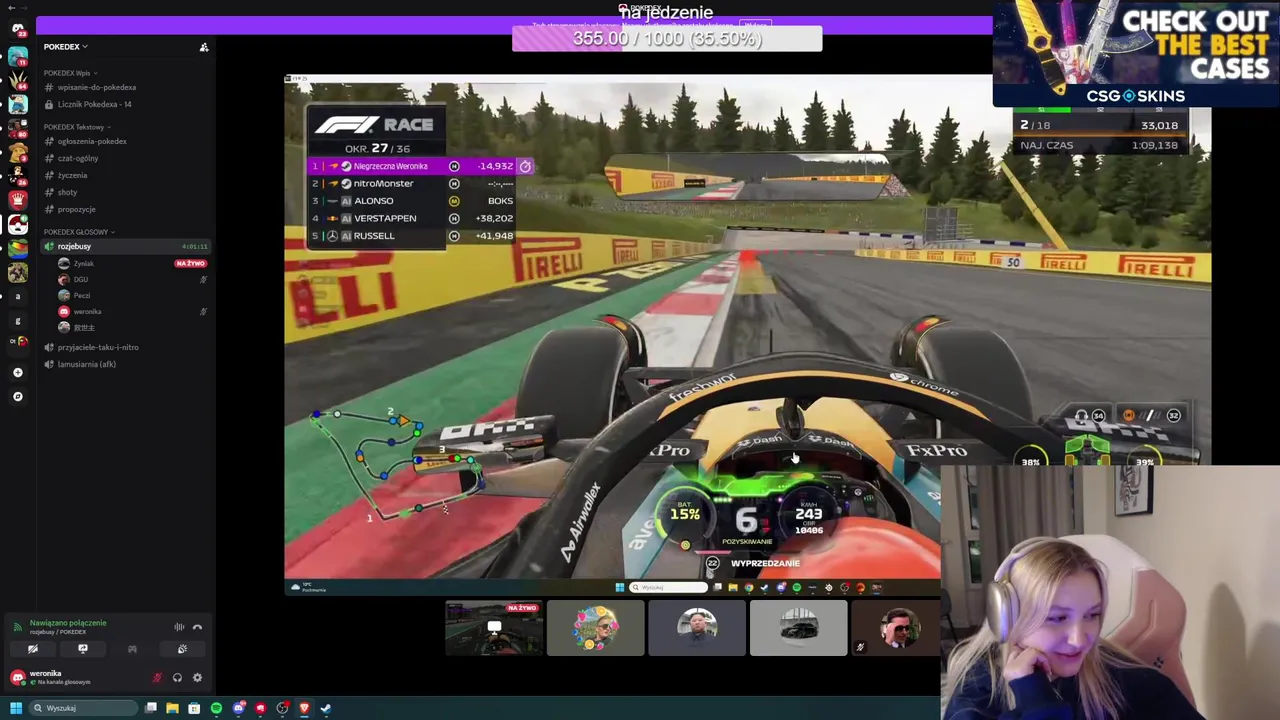Open Discord icon on the host taskbar

click(x=238, y=708)
